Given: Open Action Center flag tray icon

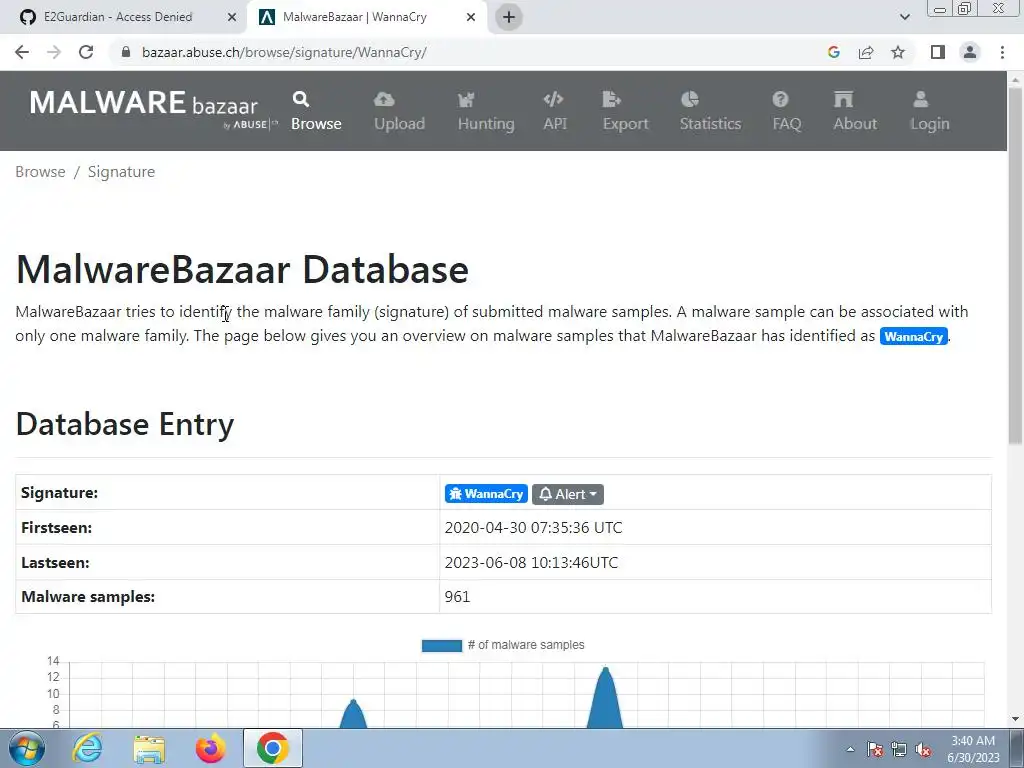Looking at the screenshot, I should tap(875, 750).
